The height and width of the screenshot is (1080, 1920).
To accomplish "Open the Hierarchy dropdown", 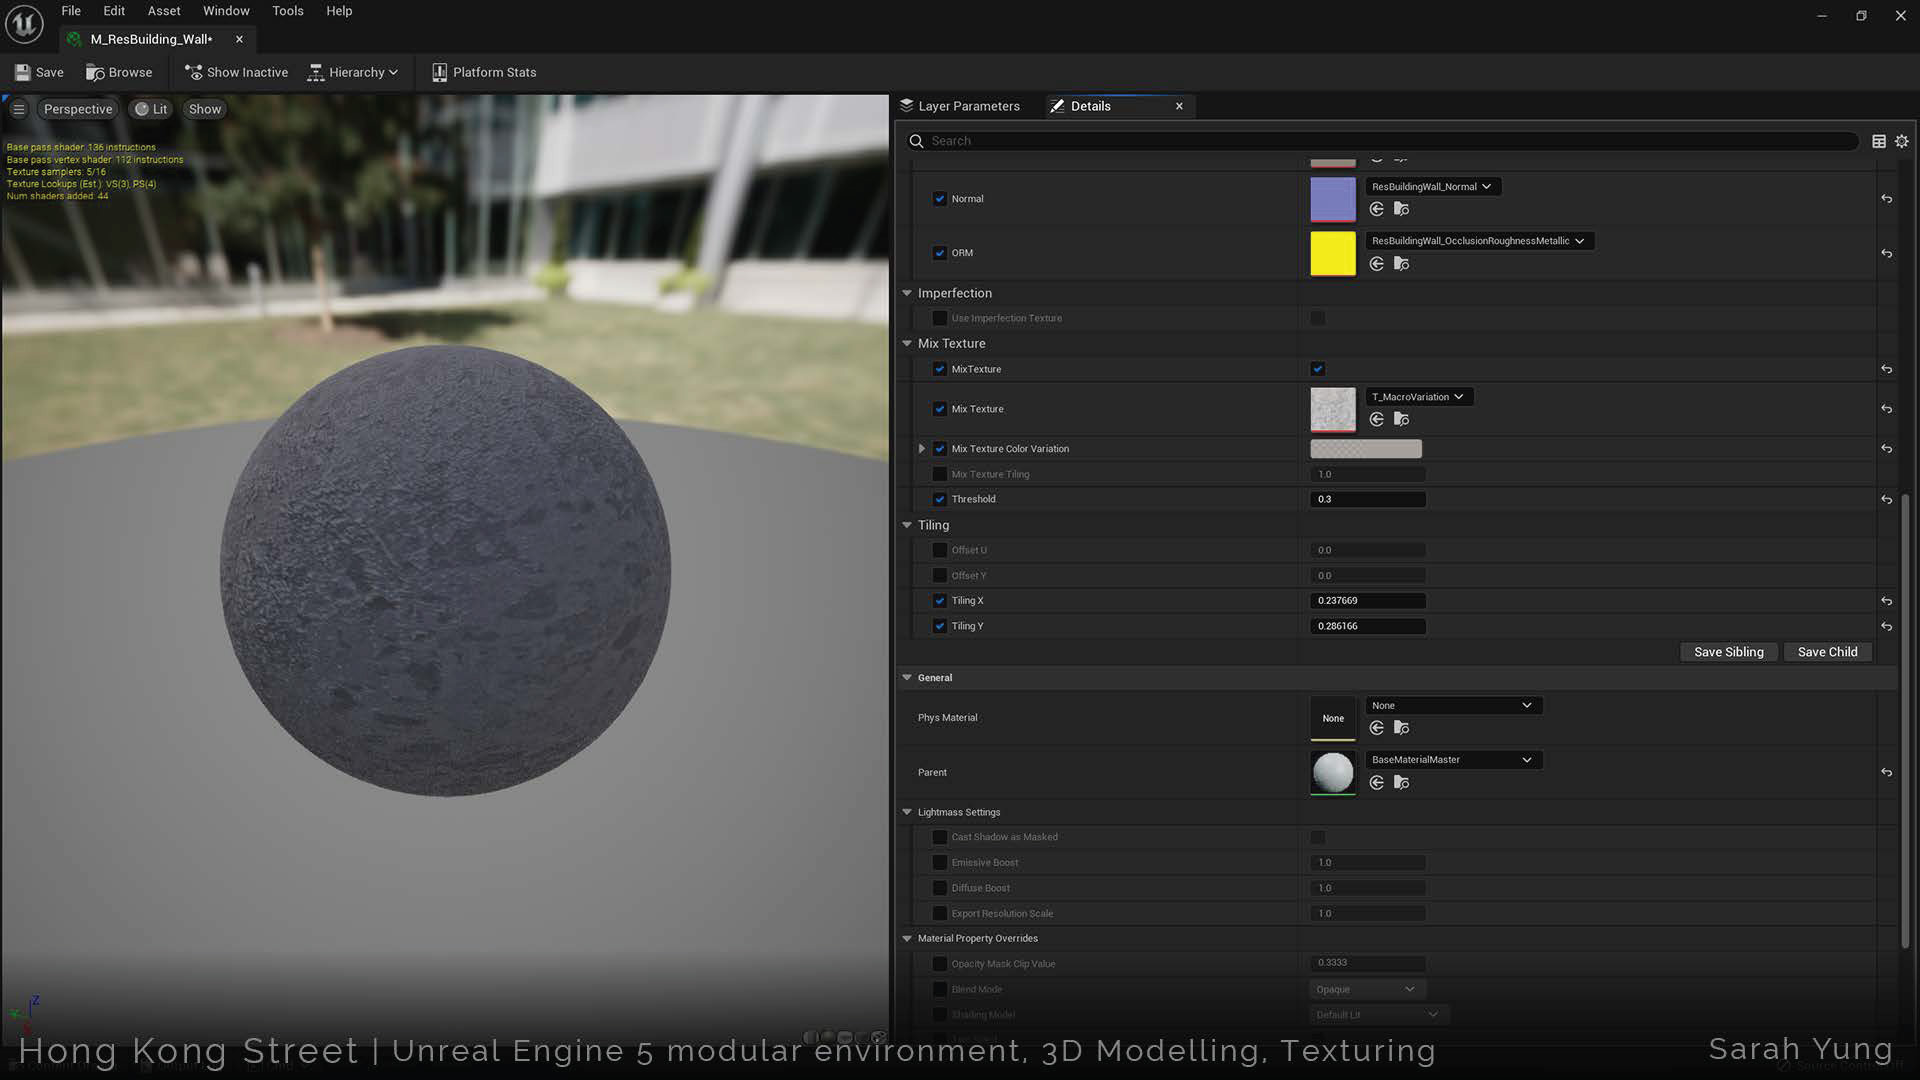I will pos(353,72).
